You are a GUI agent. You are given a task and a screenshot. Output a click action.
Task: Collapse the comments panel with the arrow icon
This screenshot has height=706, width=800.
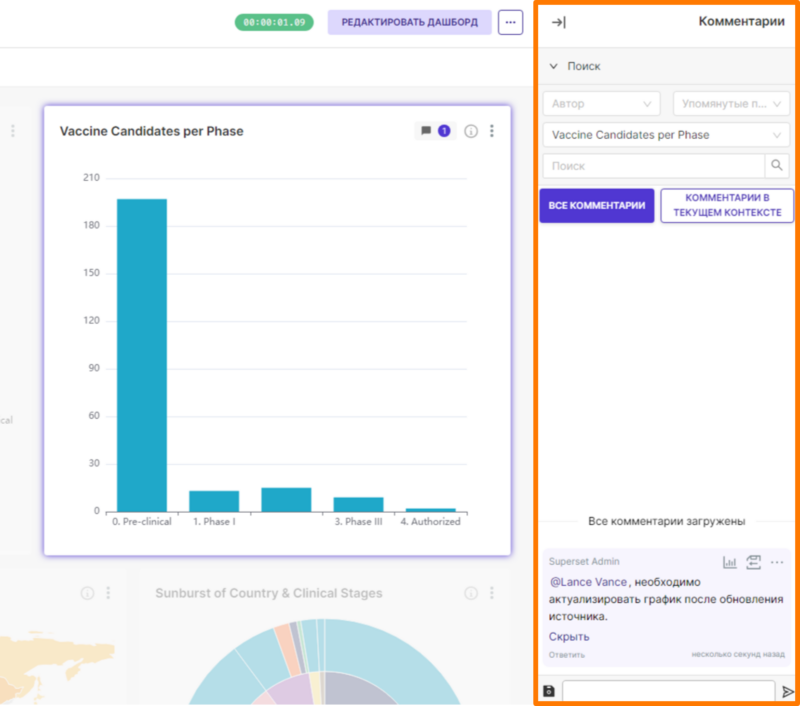(x=559, y=22)
